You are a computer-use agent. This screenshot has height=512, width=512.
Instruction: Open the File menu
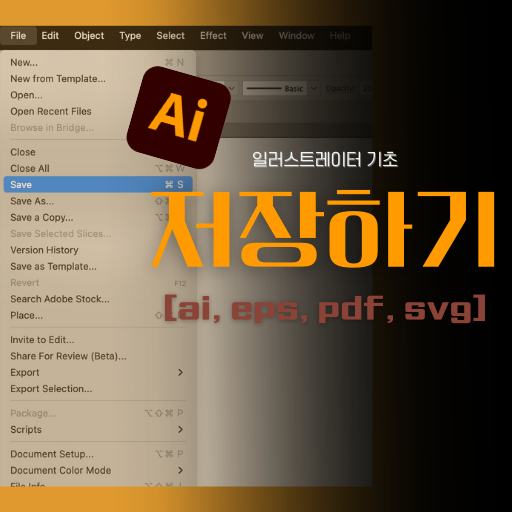18,36
